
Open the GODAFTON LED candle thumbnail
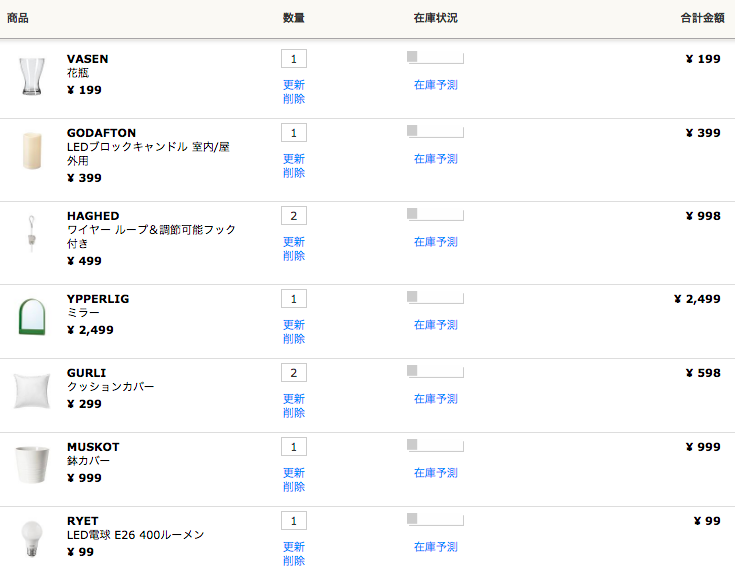tap(32, 151)
